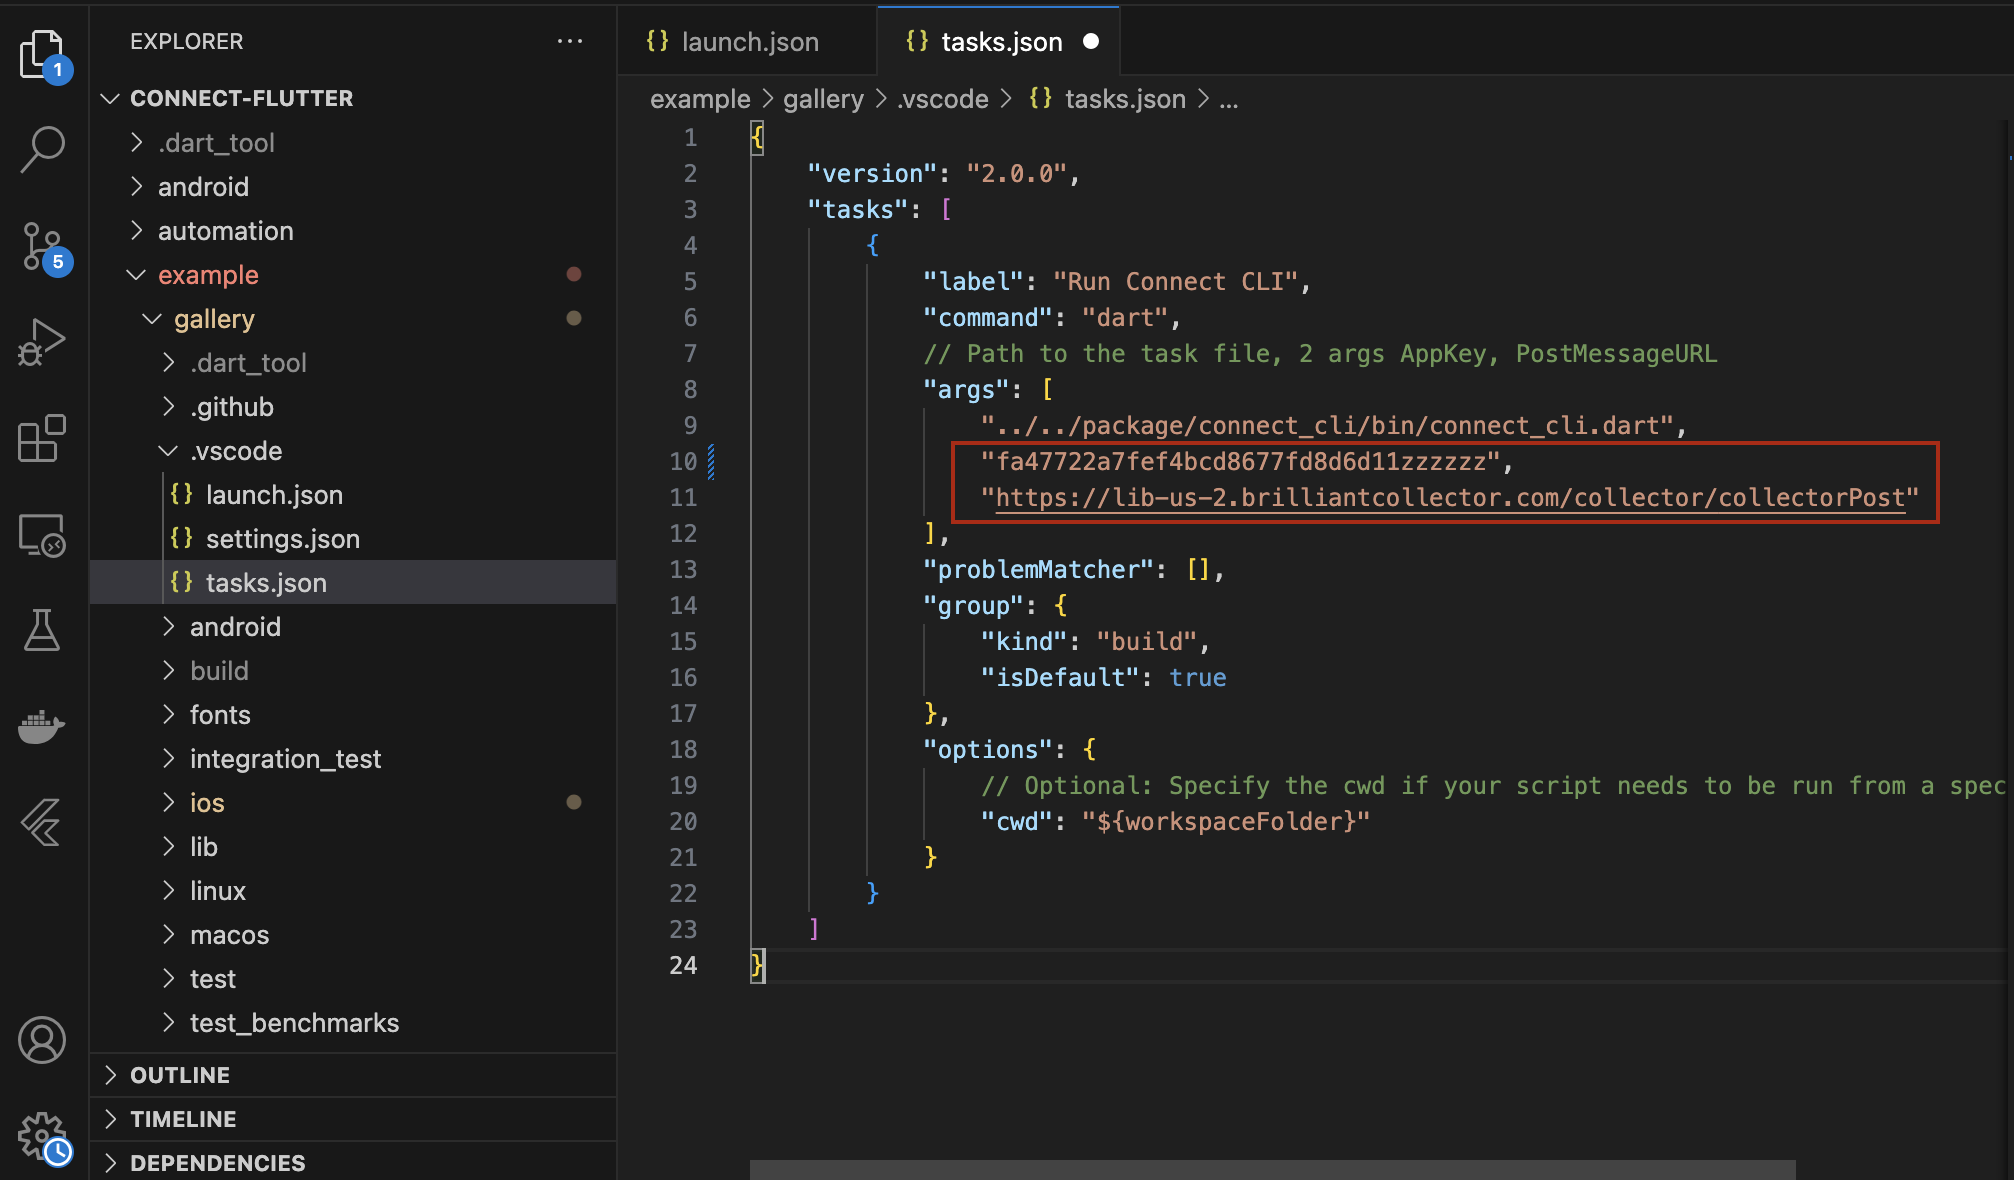The width and height of the screenshot is (2014, 1180).
Task: Open the Explorer view in activity bar
Action: tap(42, 54)
